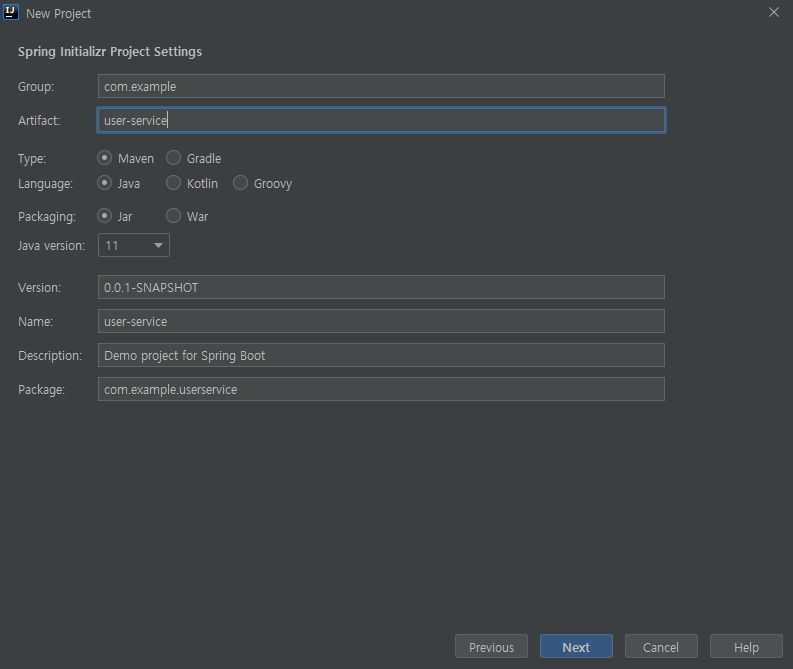Click the Name input field
793x669 pixels.
(x=381, y=321)
